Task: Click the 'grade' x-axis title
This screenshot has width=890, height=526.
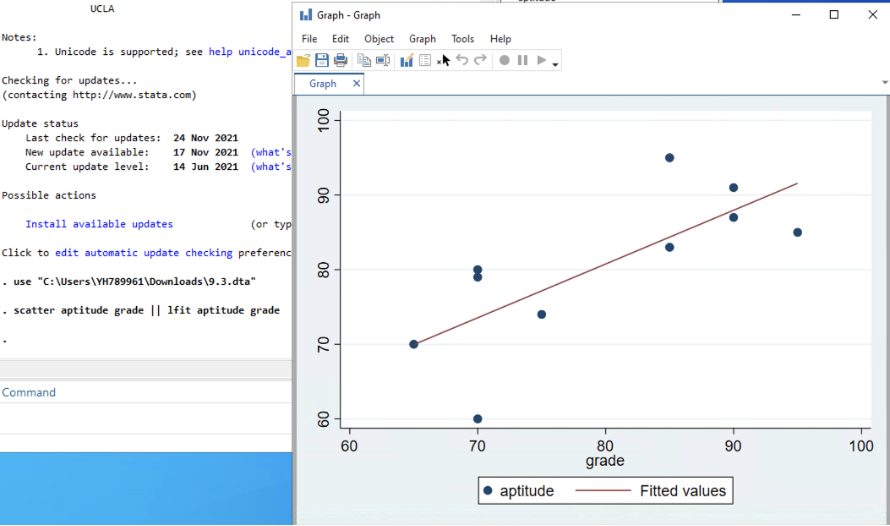Action: point(605,461)
